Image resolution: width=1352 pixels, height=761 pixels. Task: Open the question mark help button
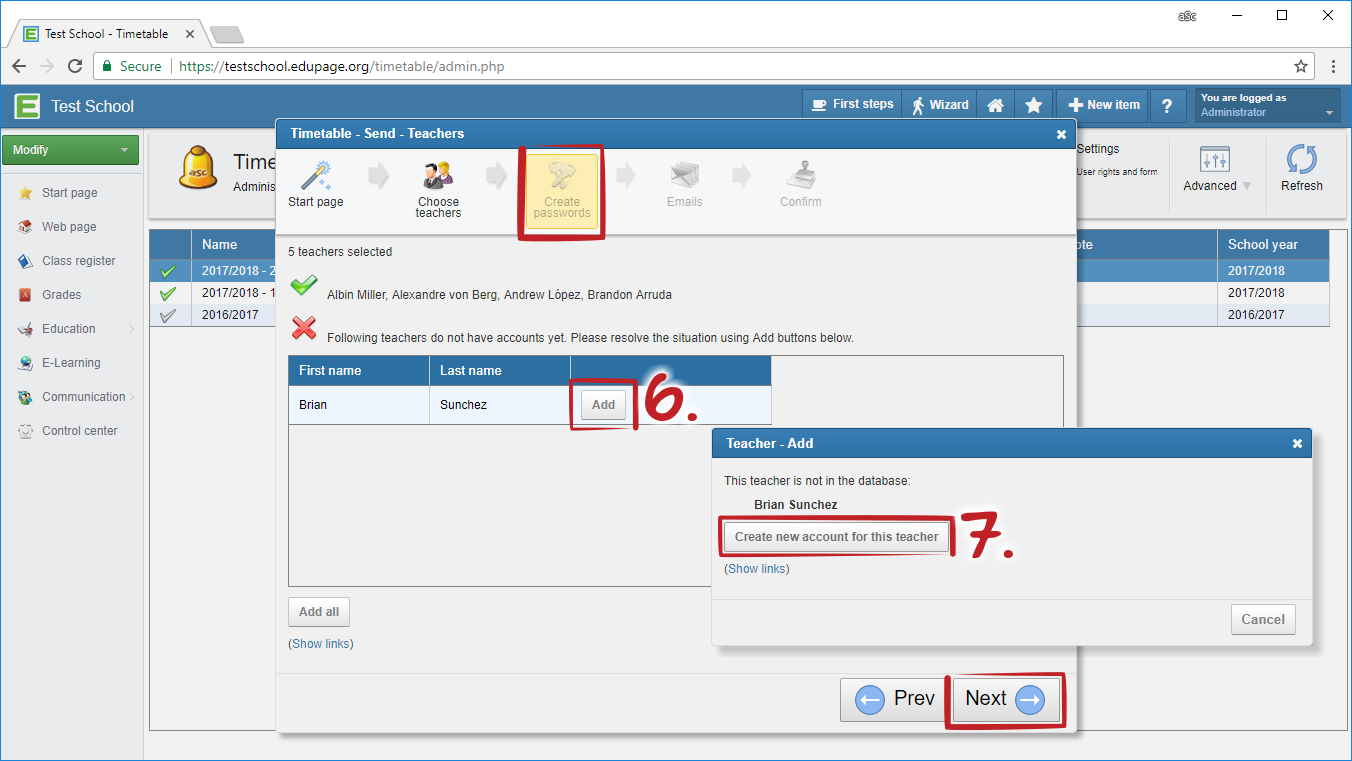1167,105
